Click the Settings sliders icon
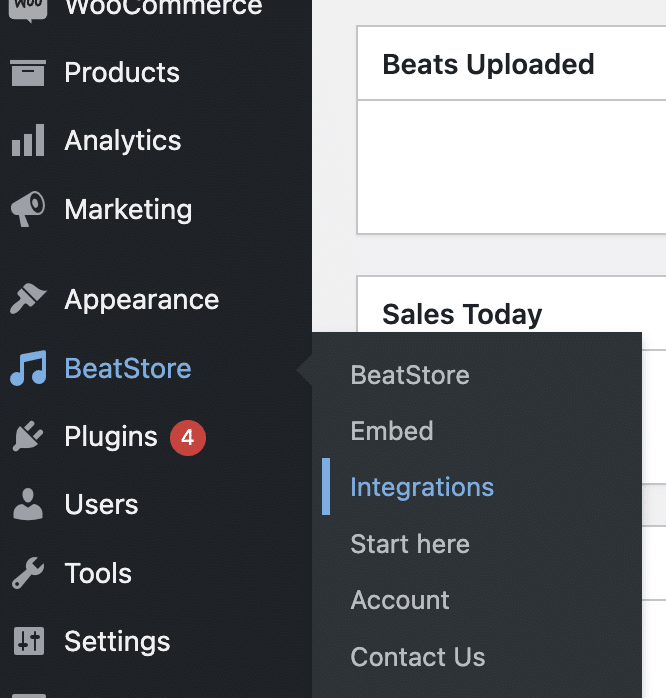The image size is (666, 698). click(28, 641)
